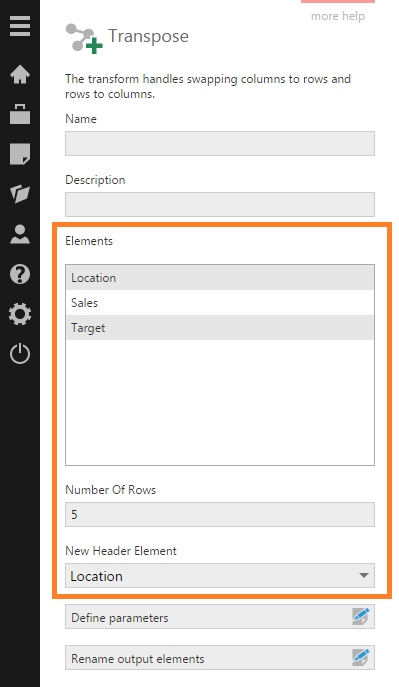Click the power log off icon
This screenshot has width=399, height=687.
(20, 354)
